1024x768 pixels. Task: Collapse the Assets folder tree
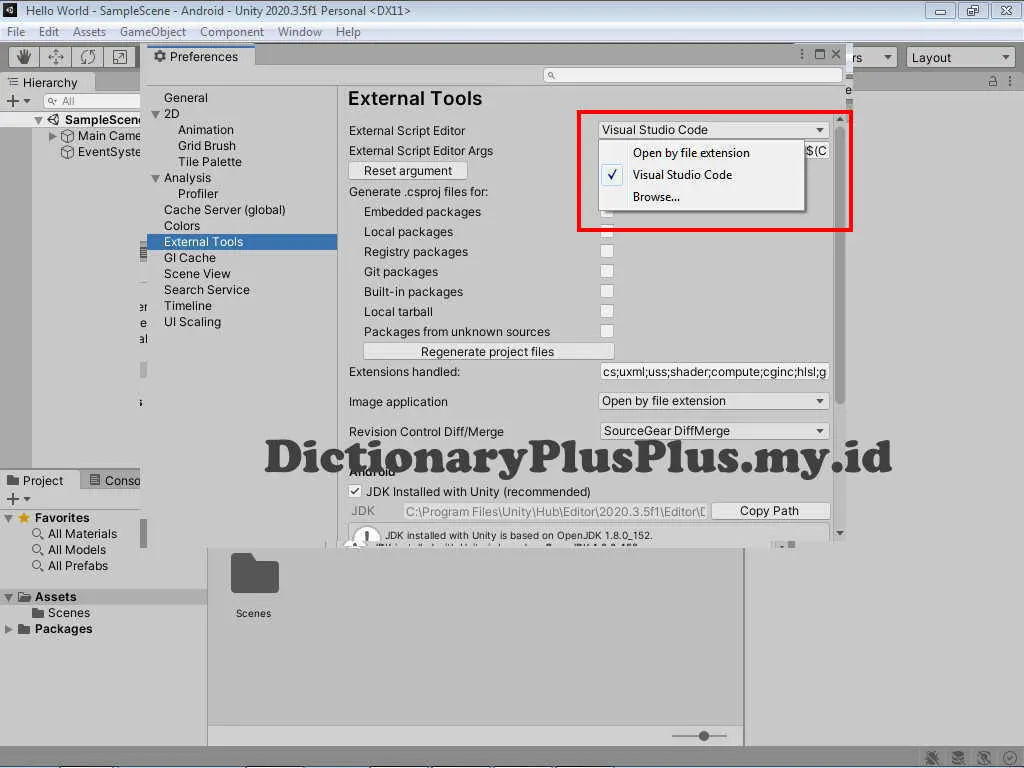(x=8, y=597)
